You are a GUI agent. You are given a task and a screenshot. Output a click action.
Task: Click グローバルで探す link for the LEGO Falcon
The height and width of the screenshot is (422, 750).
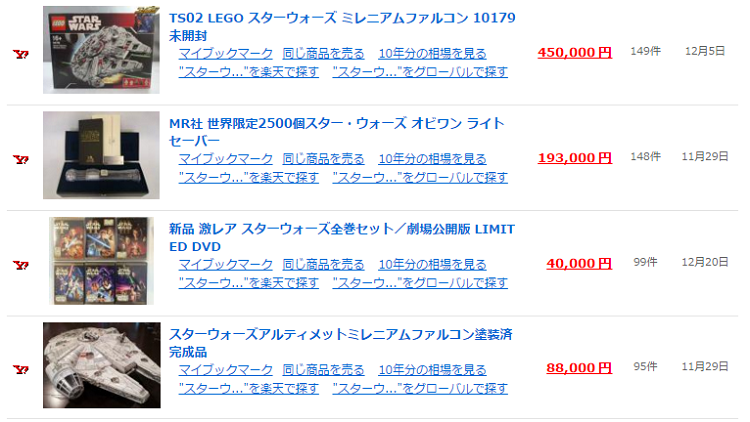[x=420, y=72]
